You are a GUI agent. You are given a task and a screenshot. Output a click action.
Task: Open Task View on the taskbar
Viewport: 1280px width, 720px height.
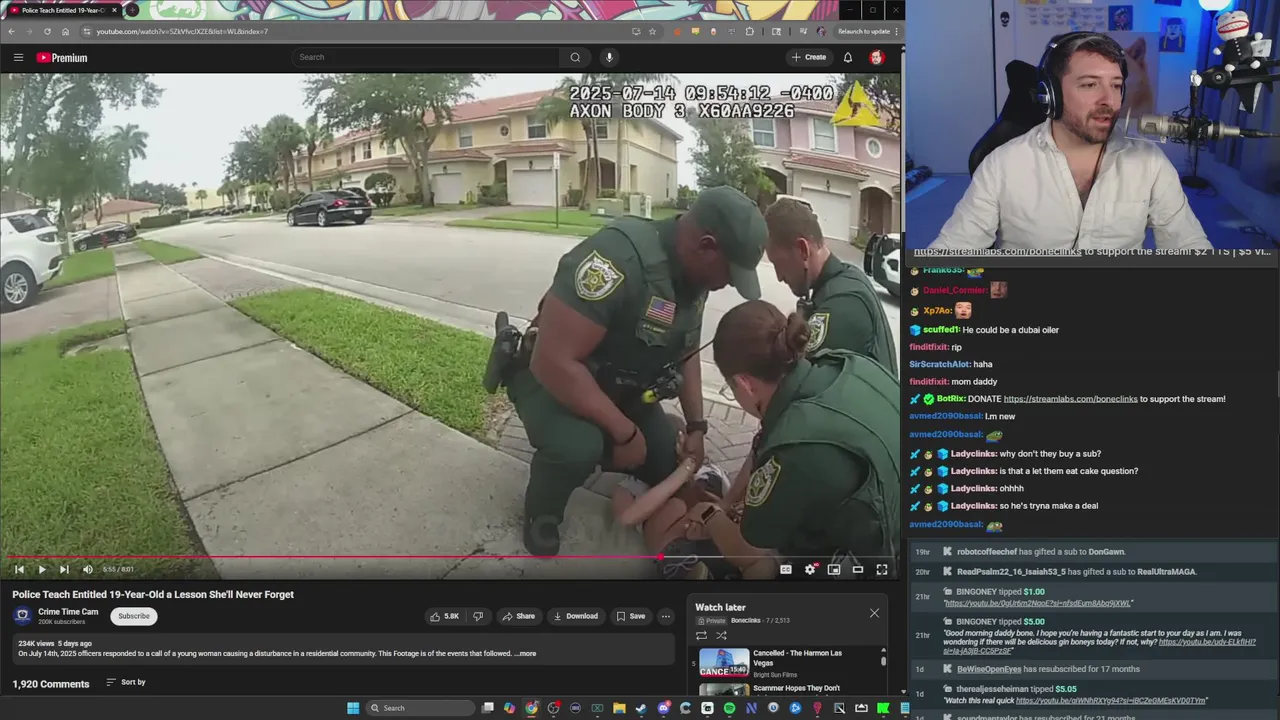tap(487, 708)
